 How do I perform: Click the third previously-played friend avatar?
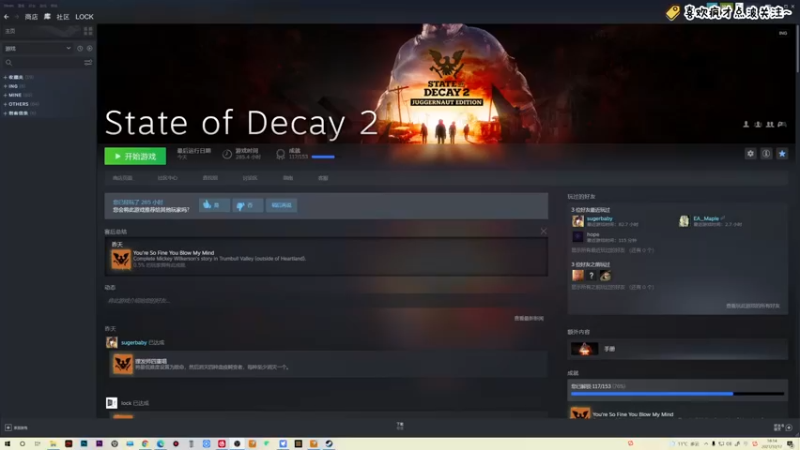[606, 276]
